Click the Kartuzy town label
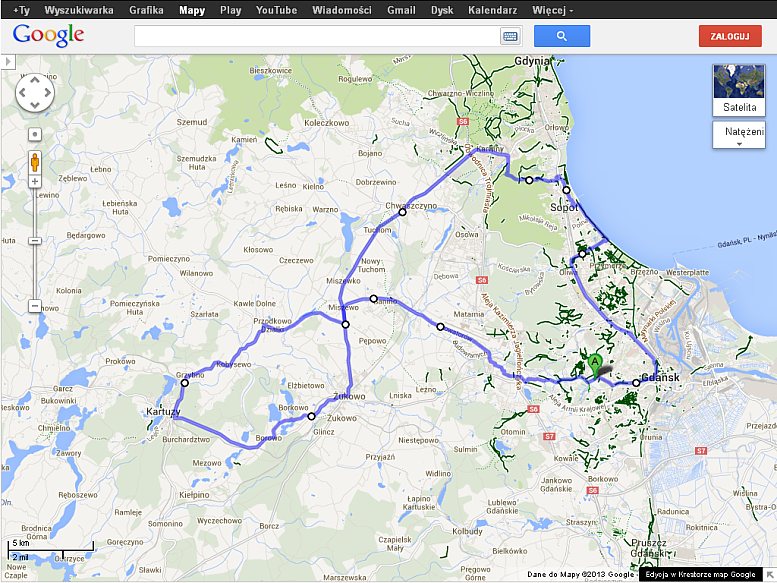The height and width of the screenshot is (583, 777). point(163,412)
